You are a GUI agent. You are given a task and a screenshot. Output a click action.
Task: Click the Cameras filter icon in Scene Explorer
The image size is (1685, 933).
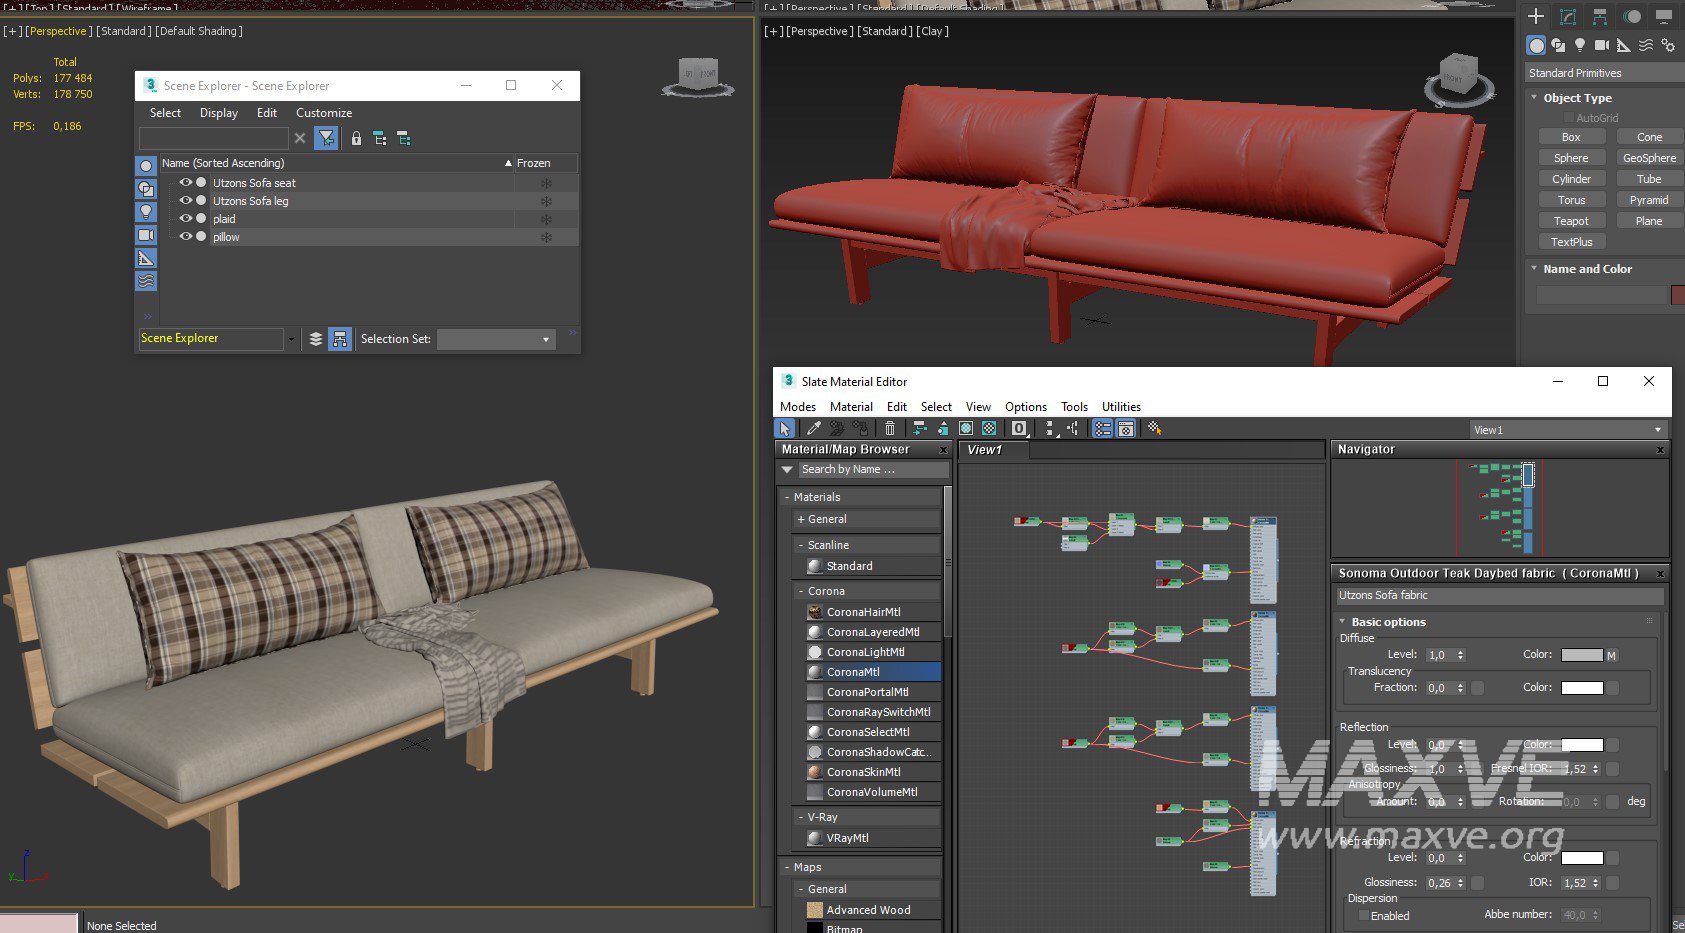click(x=146, y=235)
